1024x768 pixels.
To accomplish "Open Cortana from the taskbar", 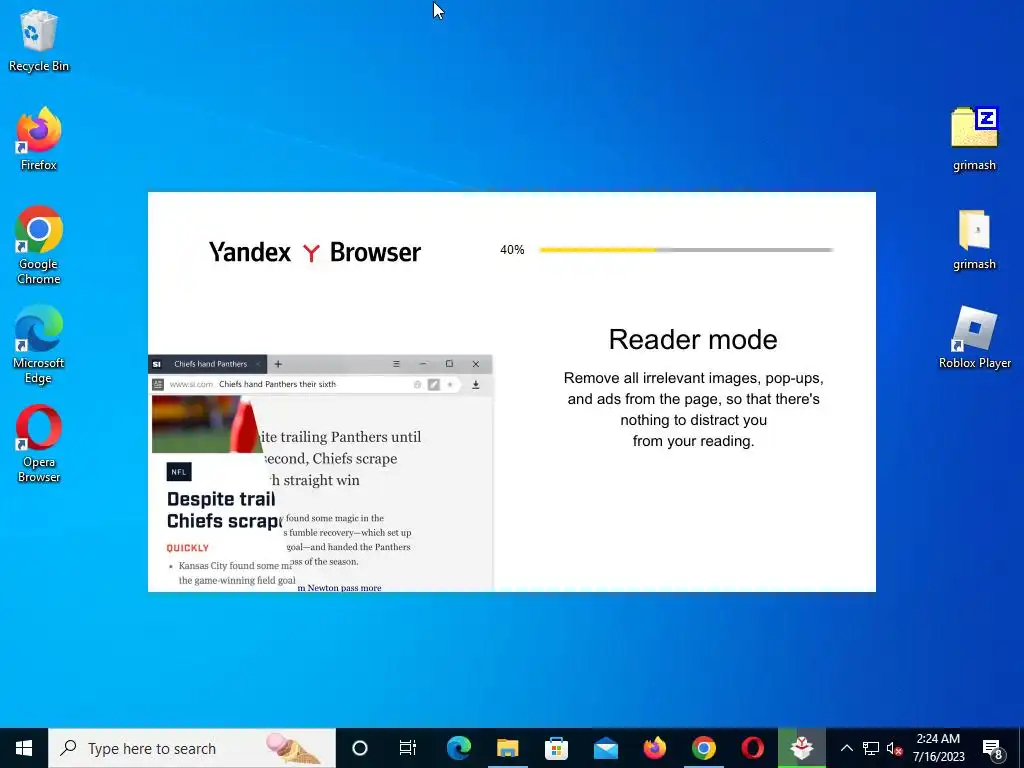I will click(x=360, y=748).
